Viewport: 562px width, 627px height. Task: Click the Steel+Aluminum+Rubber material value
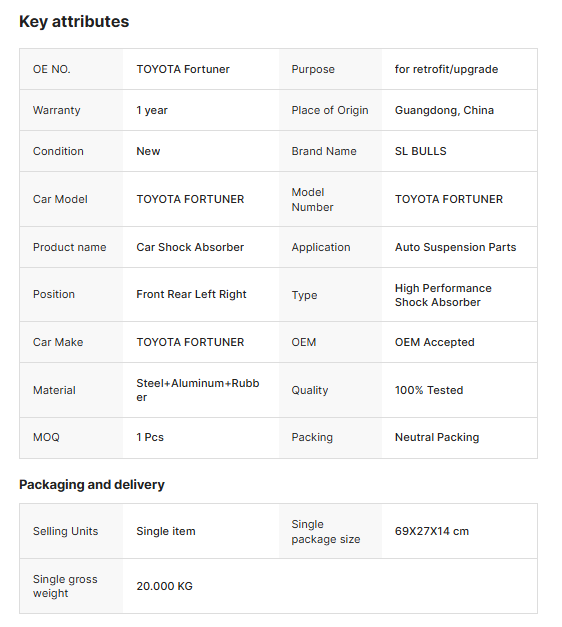[198, 390]
